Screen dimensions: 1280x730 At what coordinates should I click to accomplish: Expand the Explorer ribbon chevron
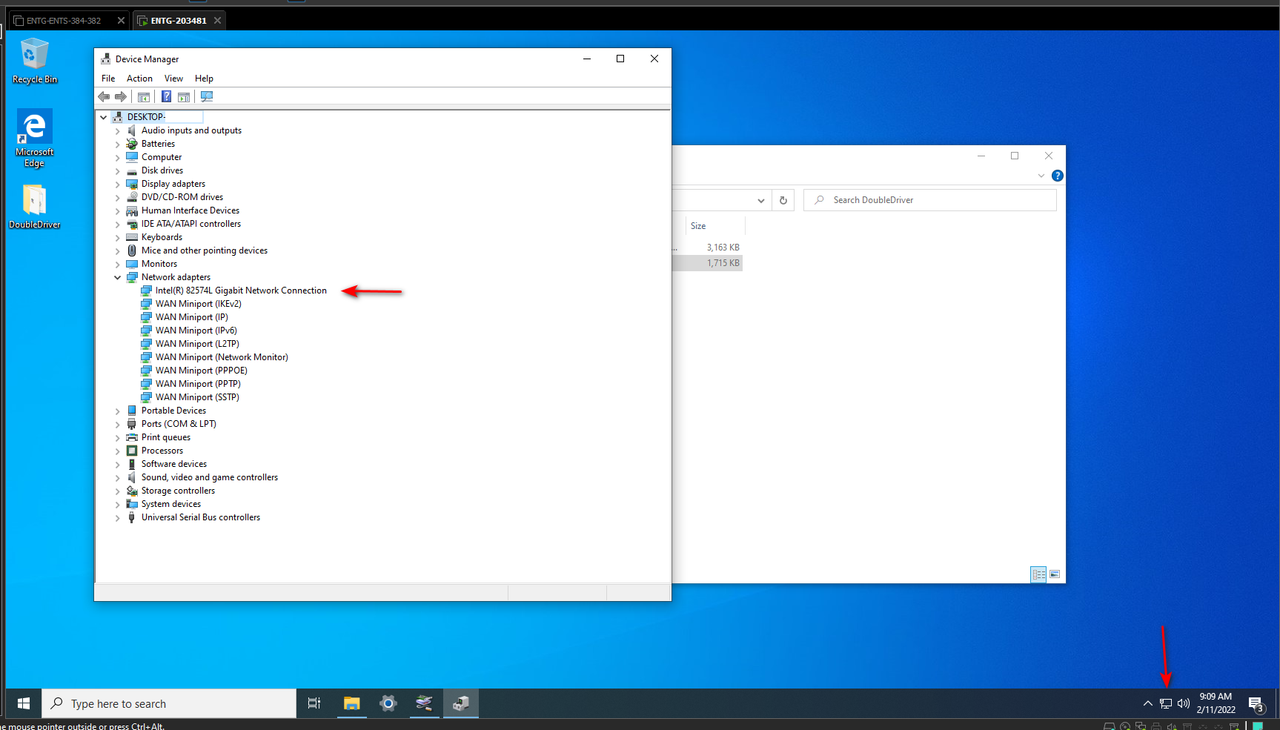(1041, 176)
